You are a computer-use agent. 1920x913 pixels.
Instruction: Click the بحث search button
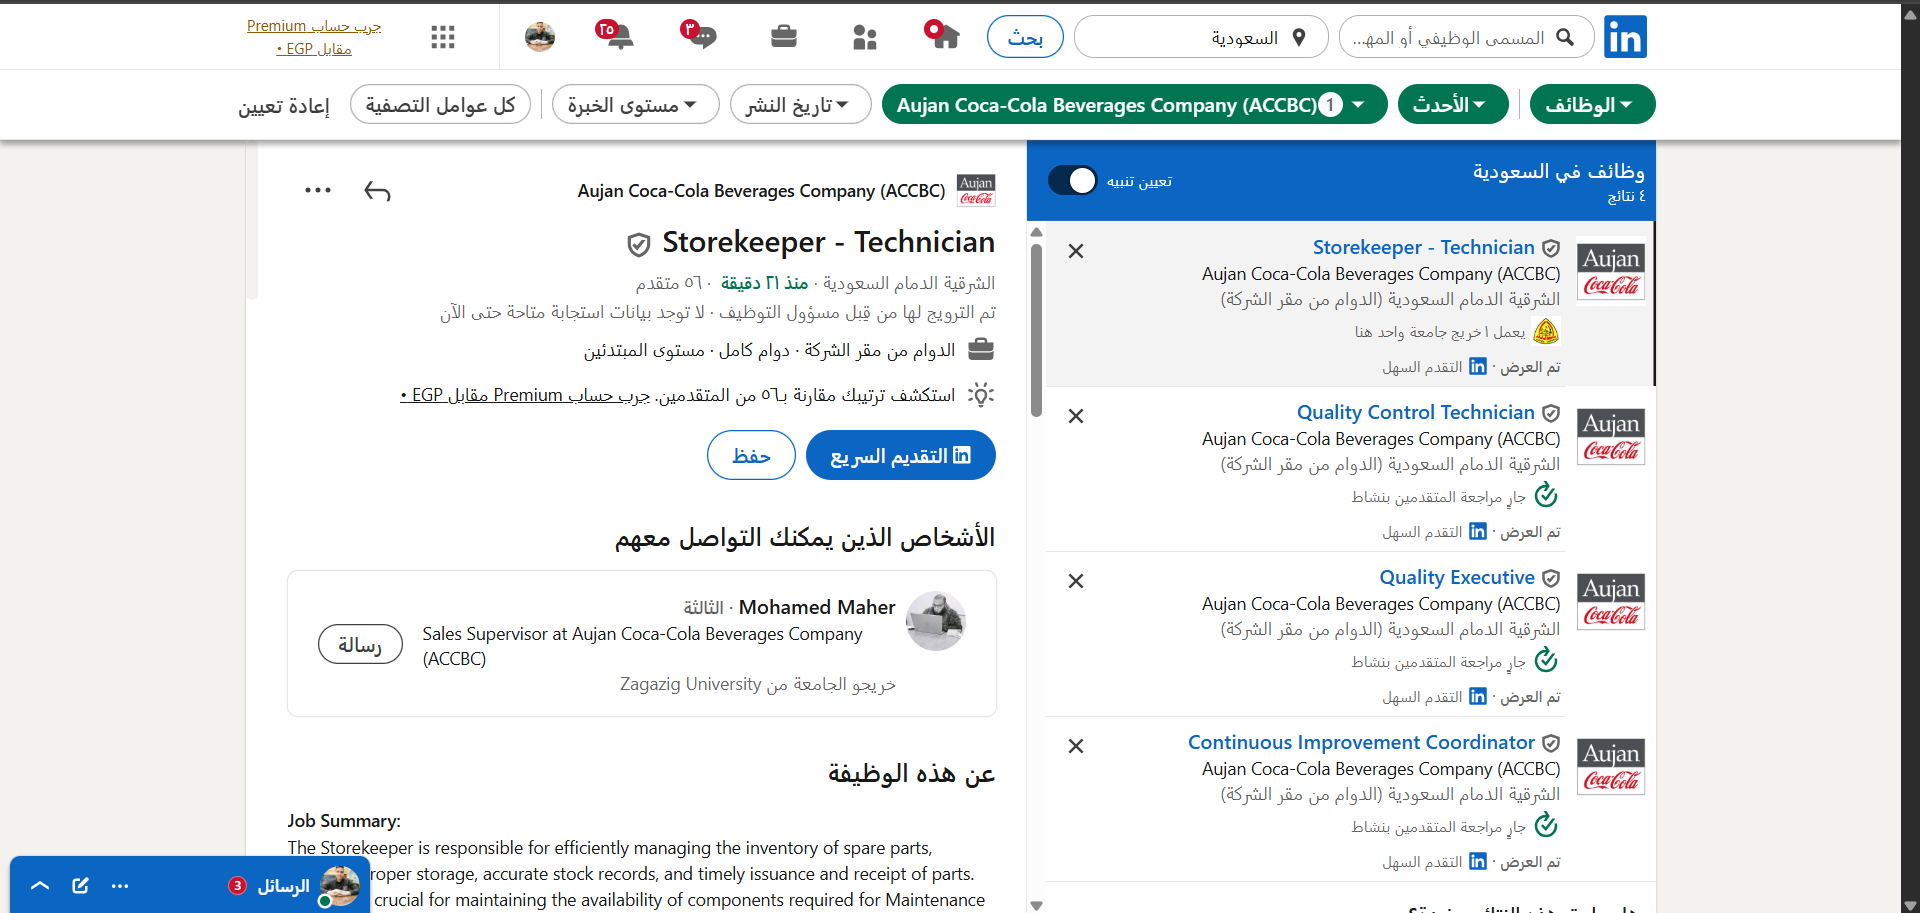[x=1025, y=37]
